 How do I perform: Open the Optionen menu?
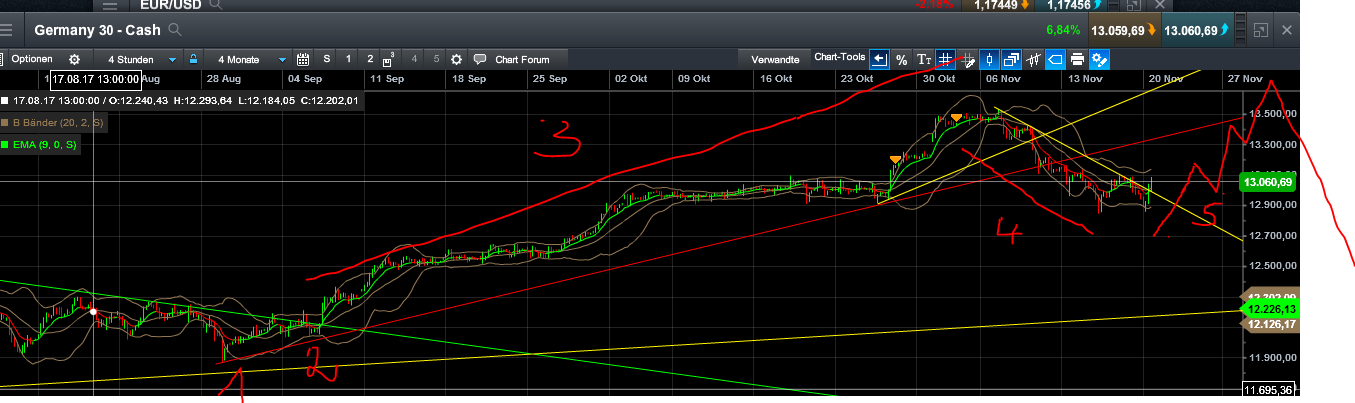[32, 59]
